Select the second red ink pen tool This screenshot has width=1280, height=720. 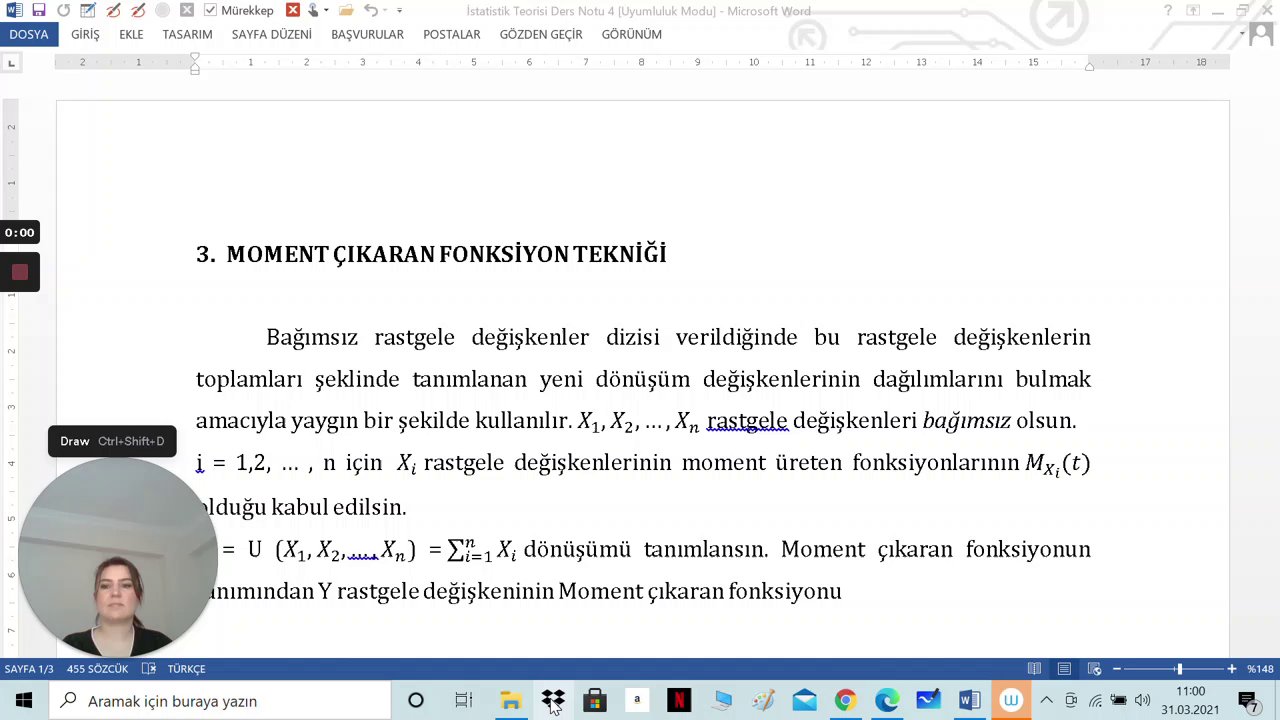tap(138, 10)
